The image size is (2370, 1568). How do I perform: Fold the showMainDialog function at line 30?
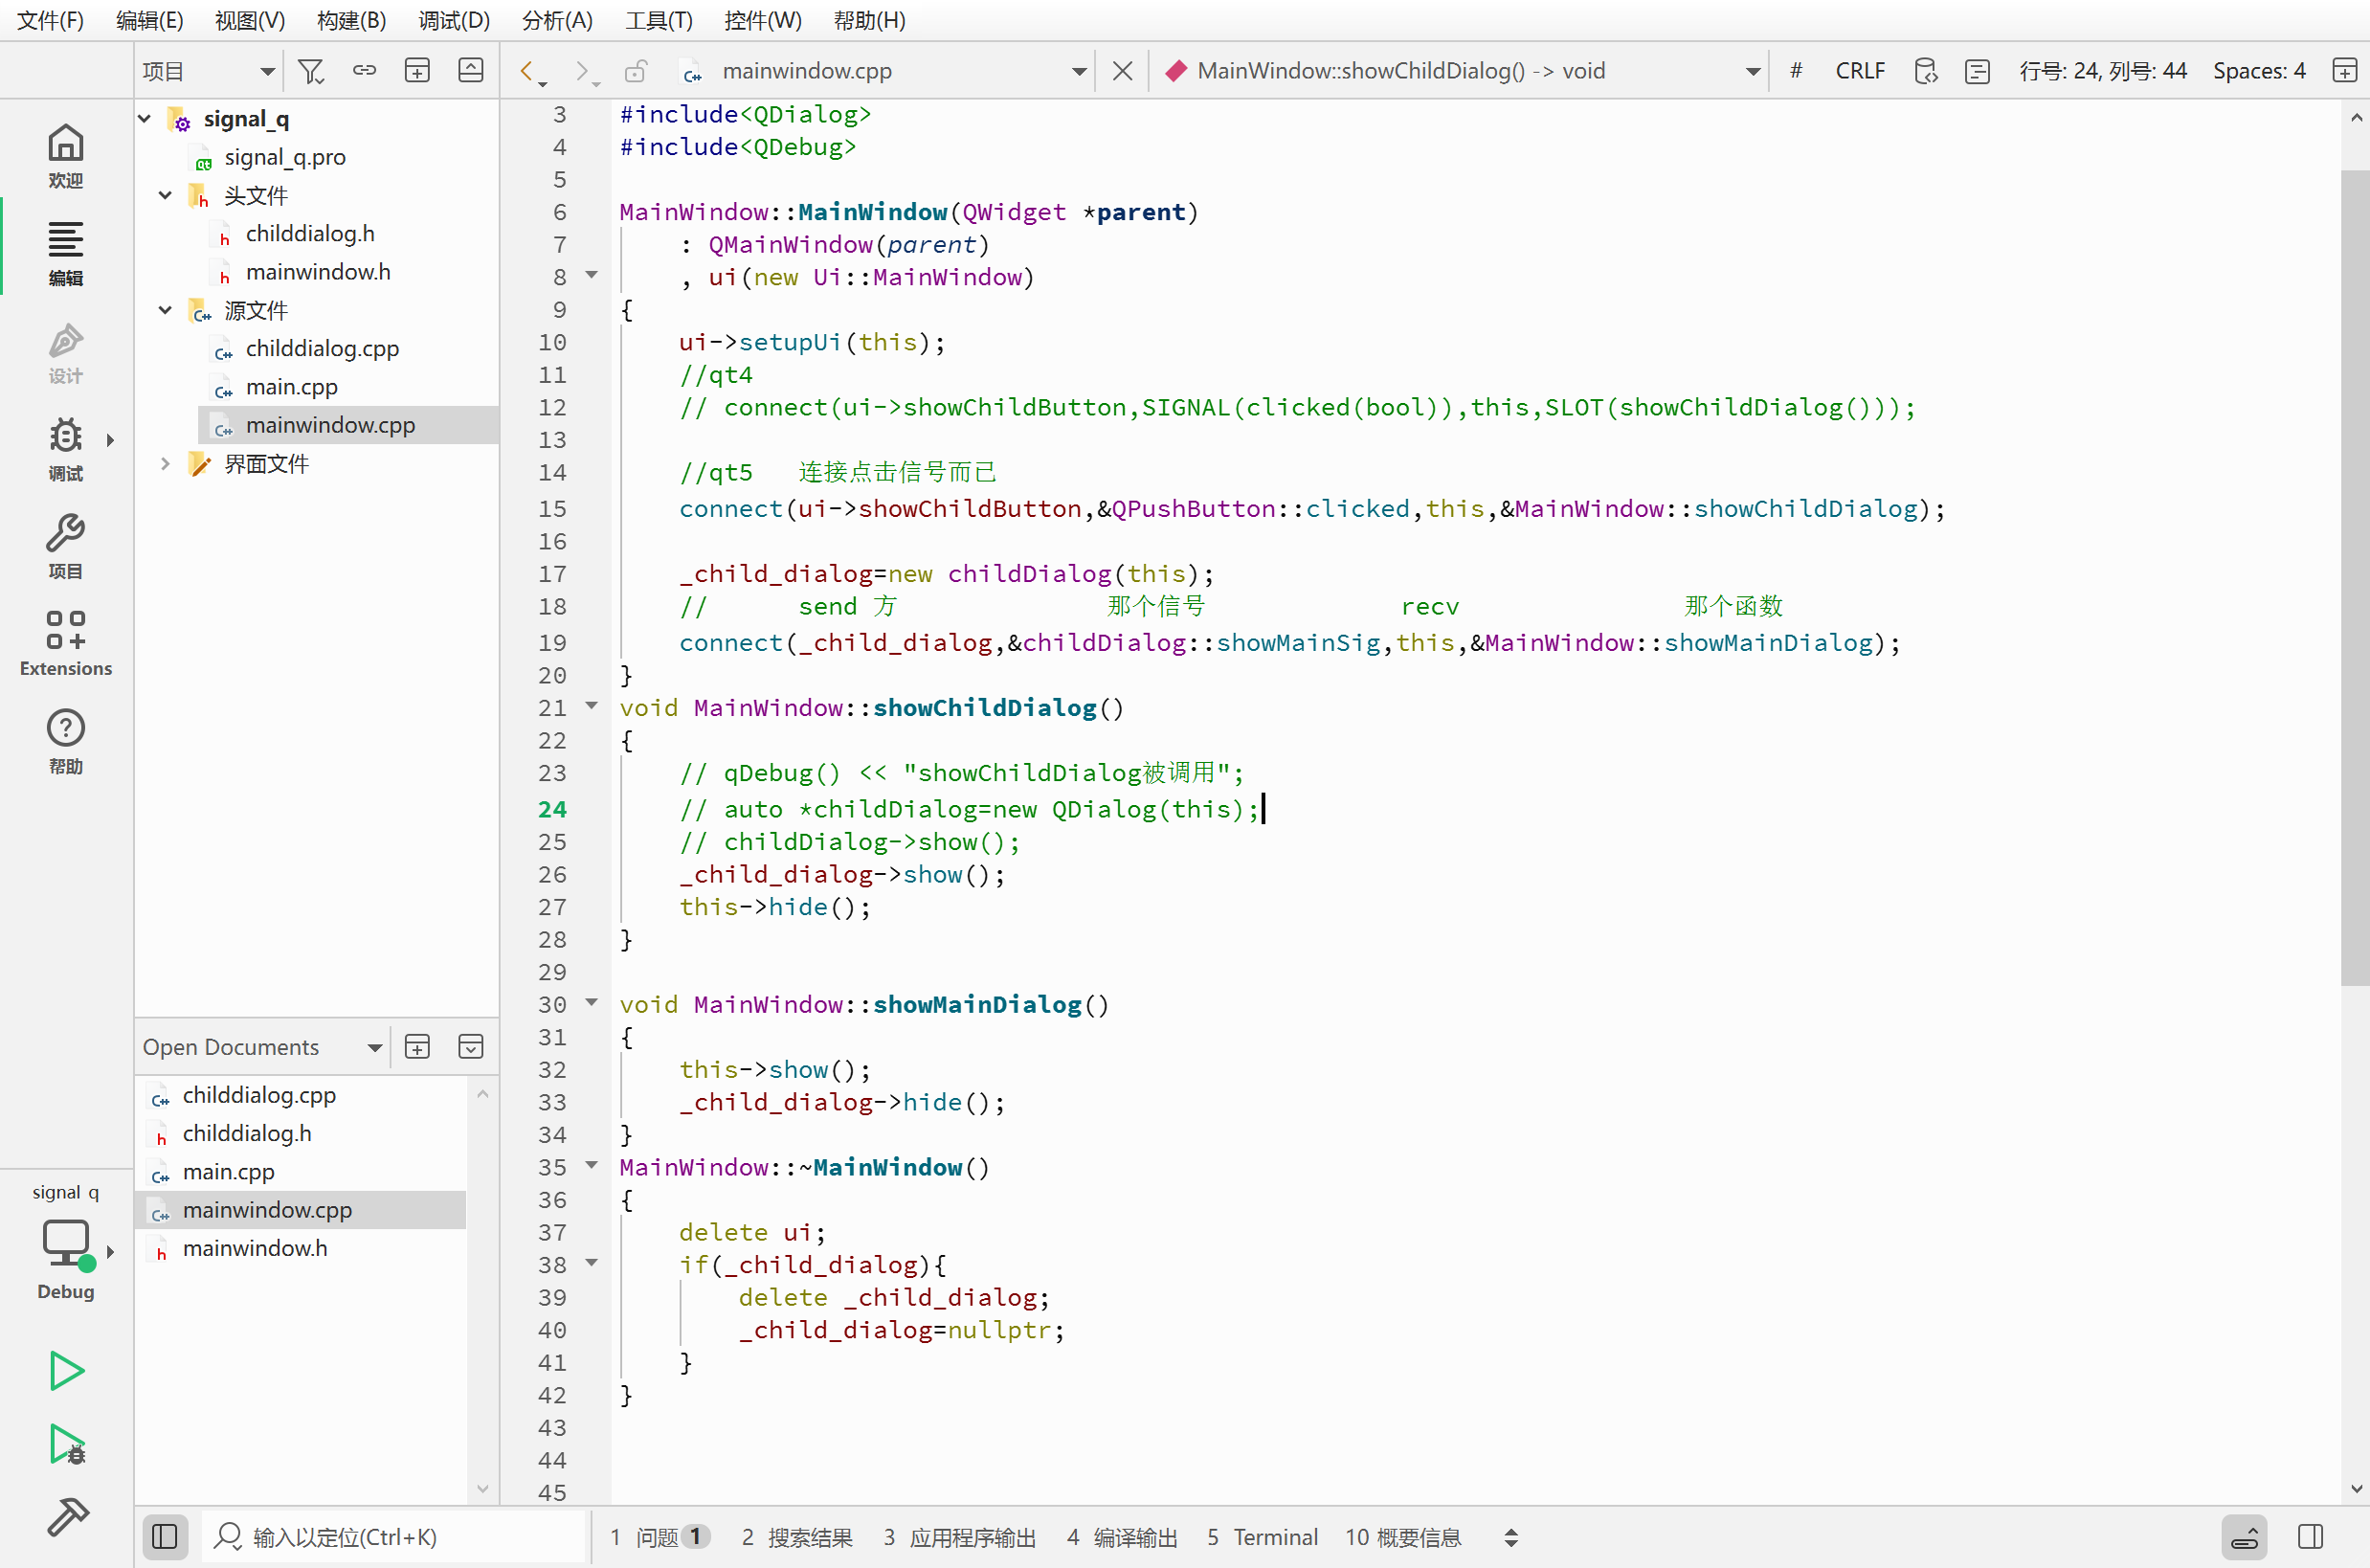[592, 1003]
